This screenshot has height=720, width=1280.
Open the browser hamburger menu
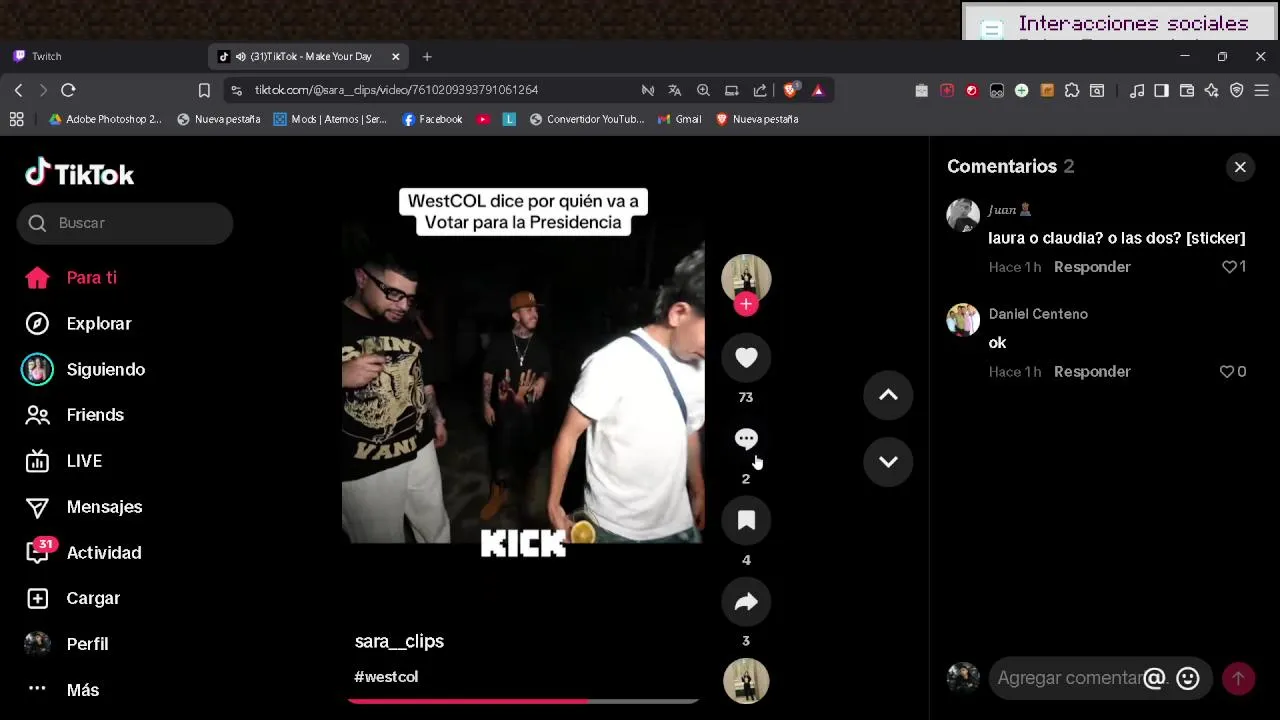click(1262, 90)
